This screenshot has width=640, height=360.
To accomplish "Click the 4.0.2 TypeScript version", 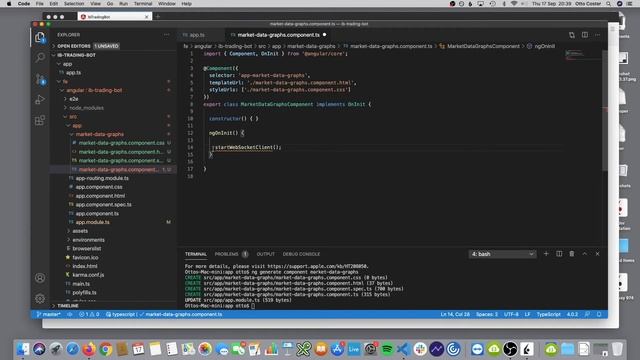I will tap(572, 314).
